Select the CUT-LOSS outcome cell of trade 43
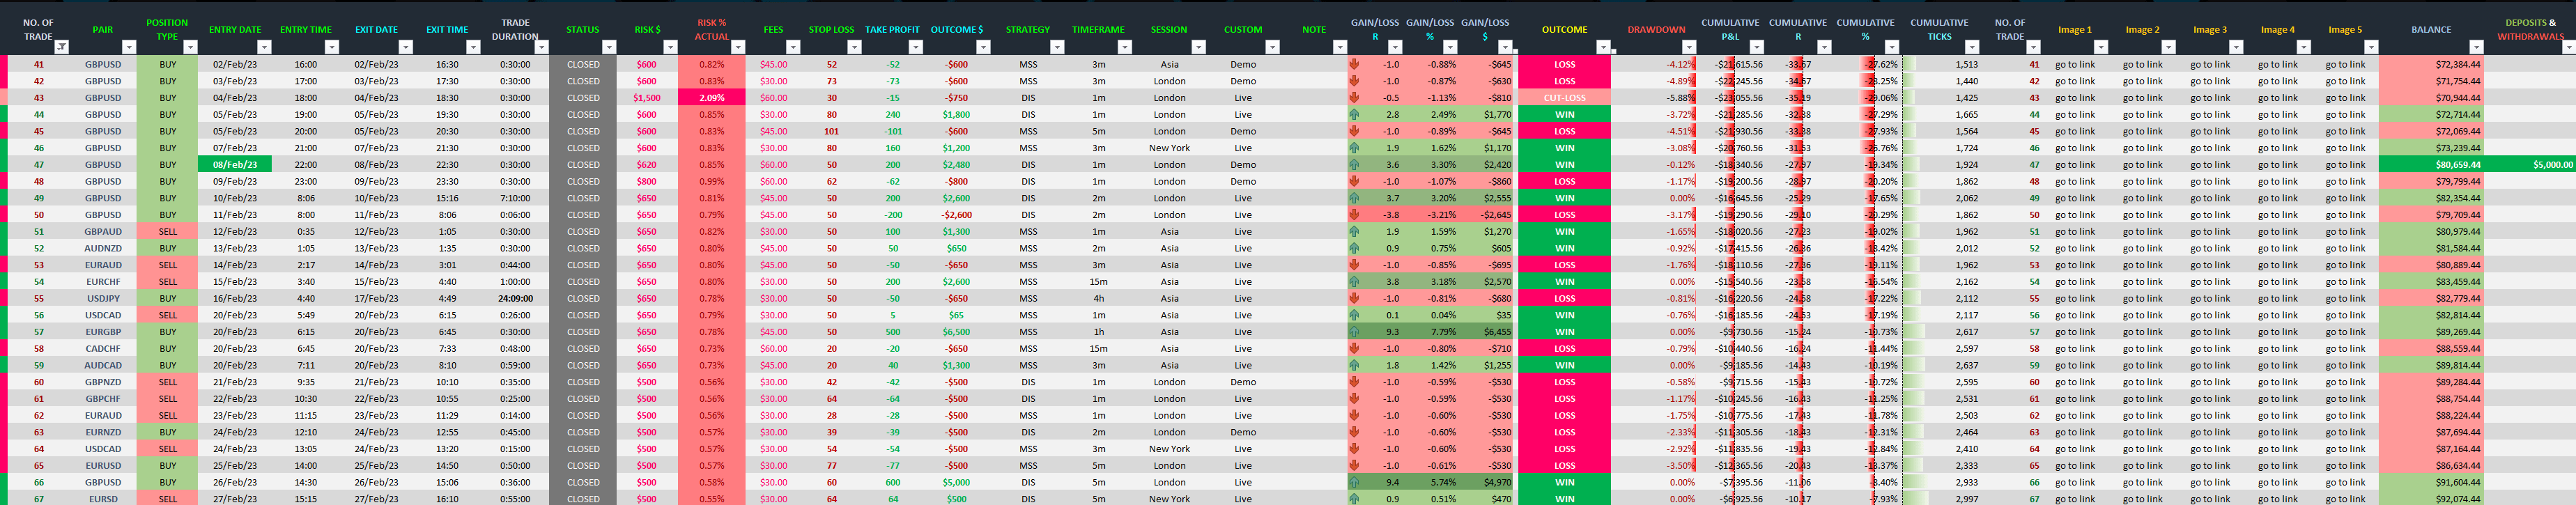Viewport: 2576px width, 505px height. point(1564,98)
